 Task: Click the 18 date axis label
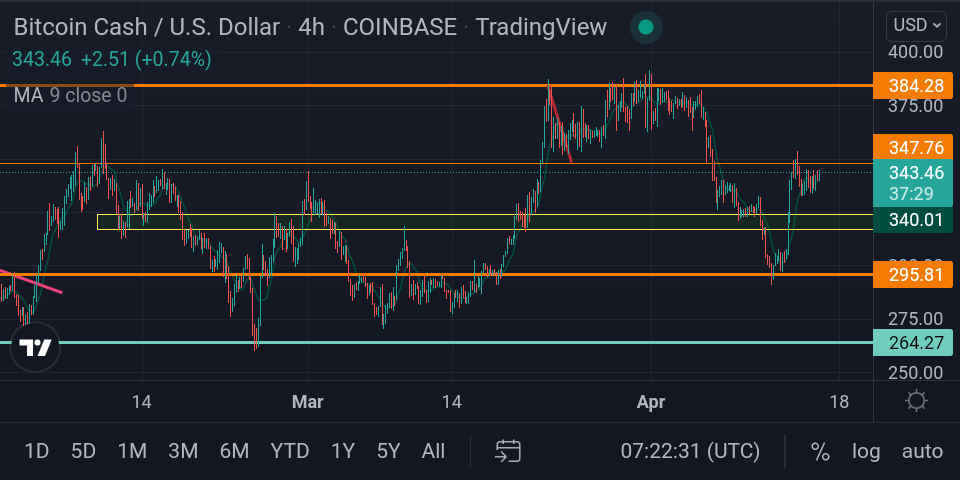pyautogui.click(x=840, y=402)
